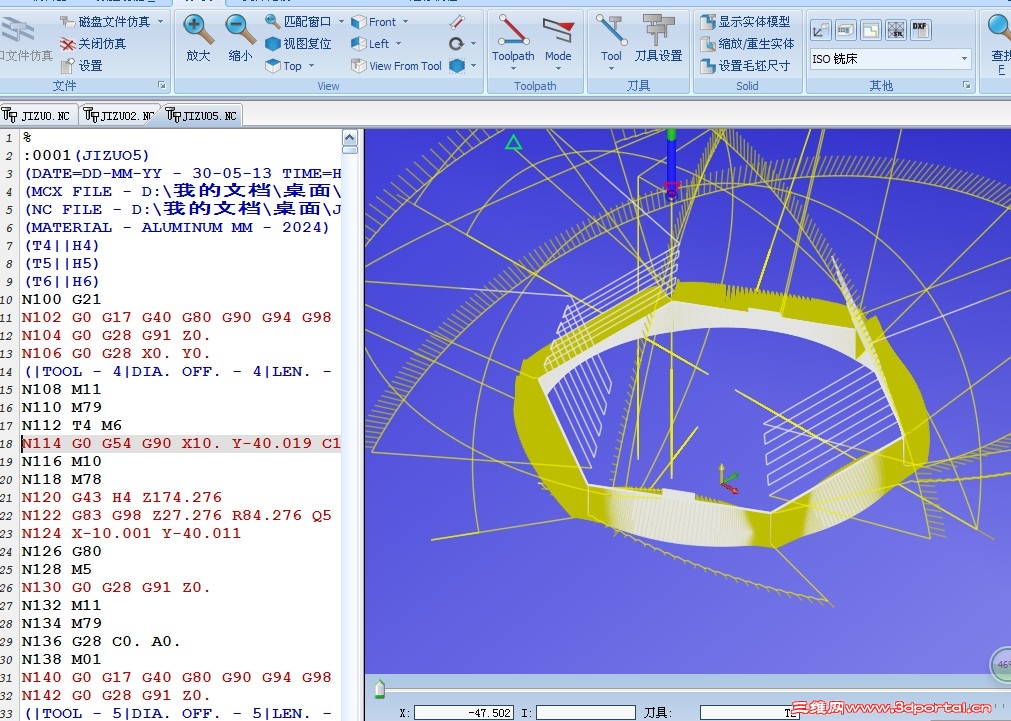
Task: Click the rotate view icon
Action: pyautogui.click(x=456, y=44)
